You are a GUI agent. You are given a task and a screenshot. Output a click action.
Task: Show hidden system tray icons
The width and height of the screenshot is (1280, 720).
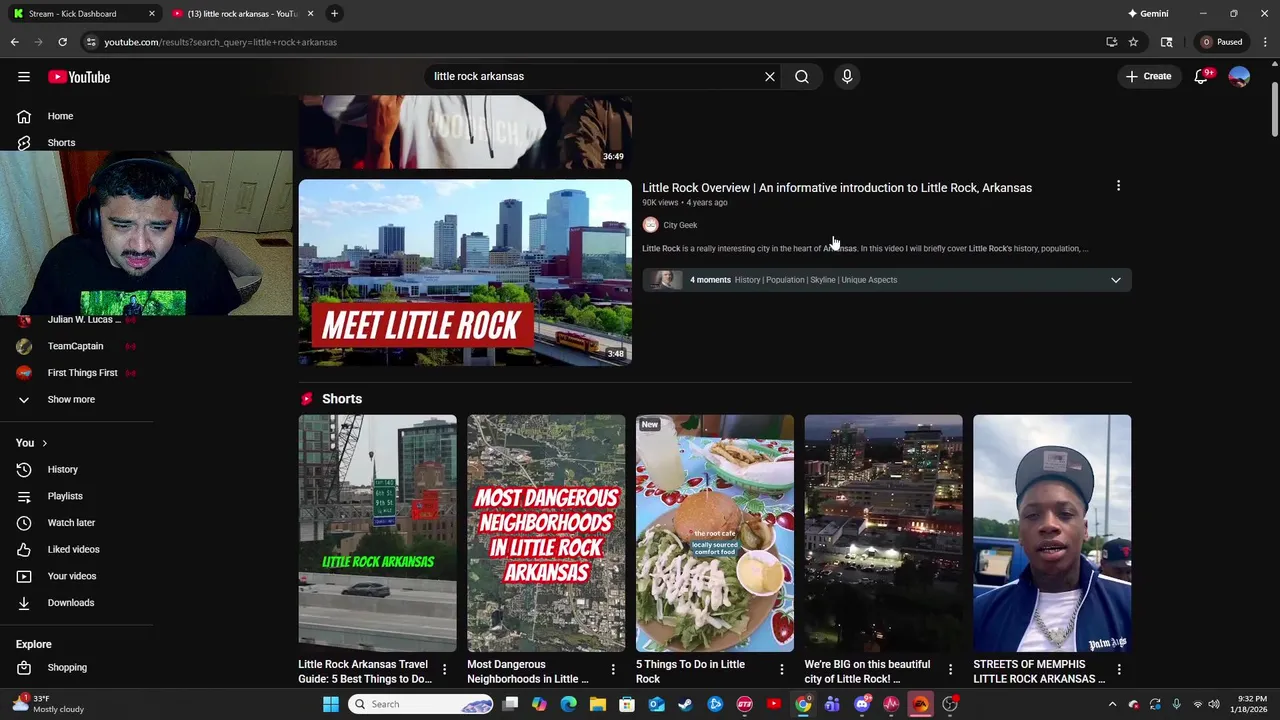point(1112,704)
